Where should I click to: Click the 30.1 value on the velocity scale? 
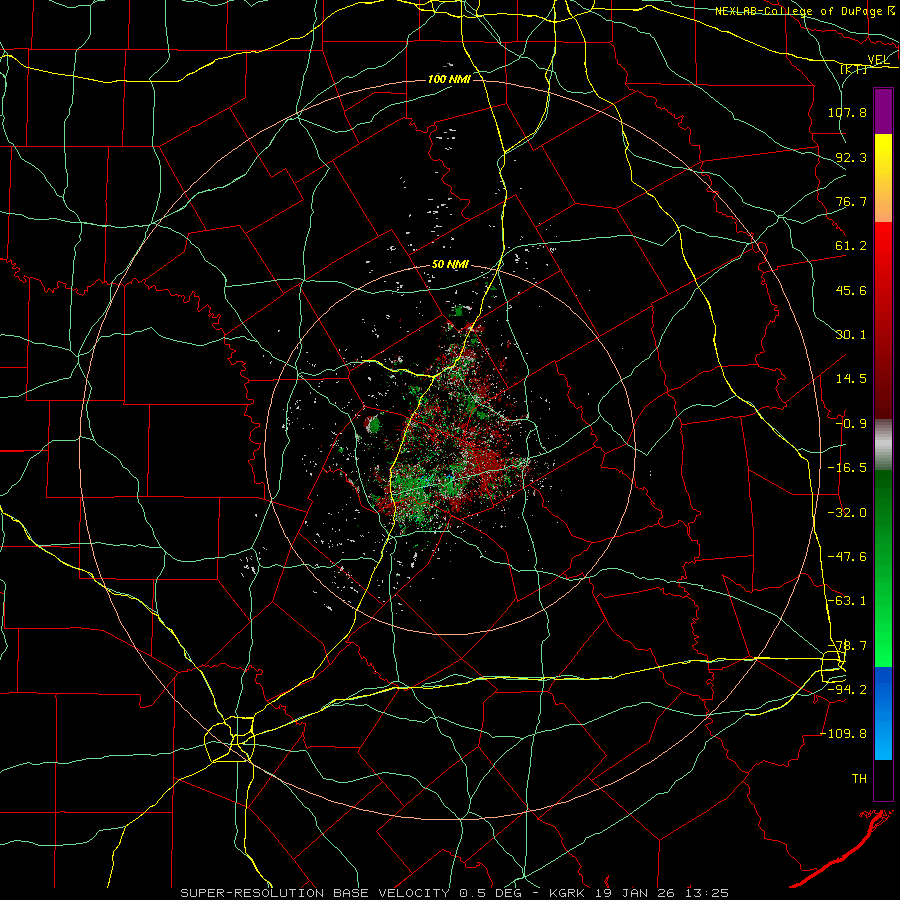[851, 335]
